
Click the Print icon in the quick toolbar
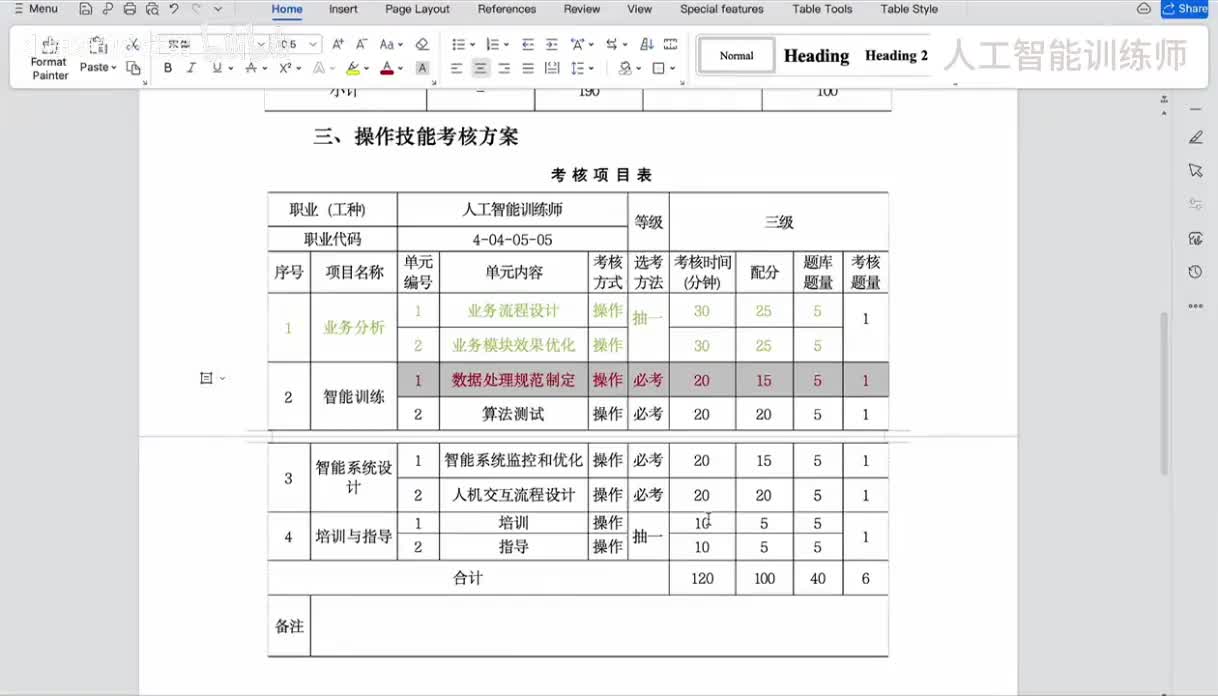[130, 9]
